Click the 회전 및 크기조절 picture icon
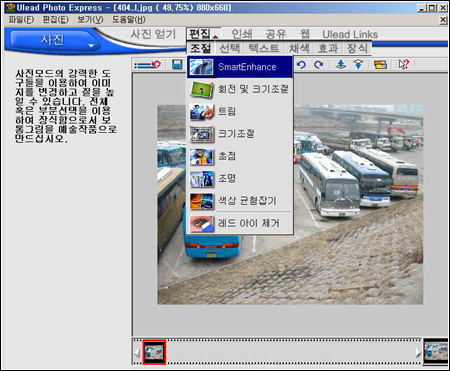450x371 pixels. pos(202,89)
